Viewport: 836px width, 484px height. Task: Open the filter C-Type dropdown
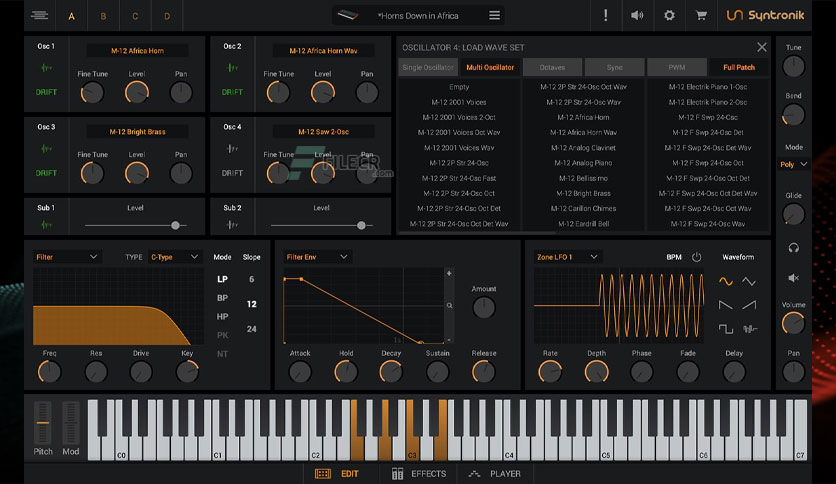[176, 257]
